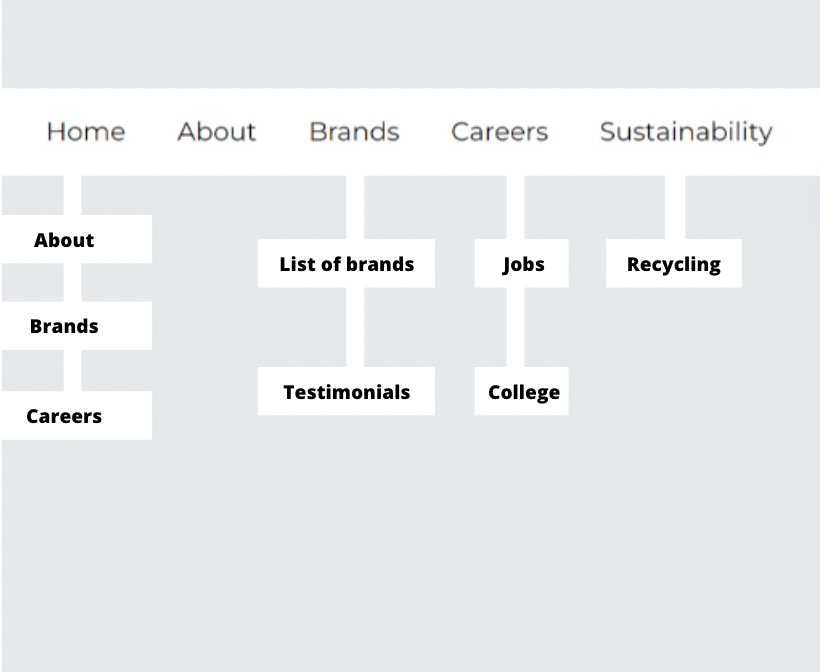The width and height of the screenshot is (820, 672).
Task: Click connector between bold About and bold Brands
Action: [72, 282]
